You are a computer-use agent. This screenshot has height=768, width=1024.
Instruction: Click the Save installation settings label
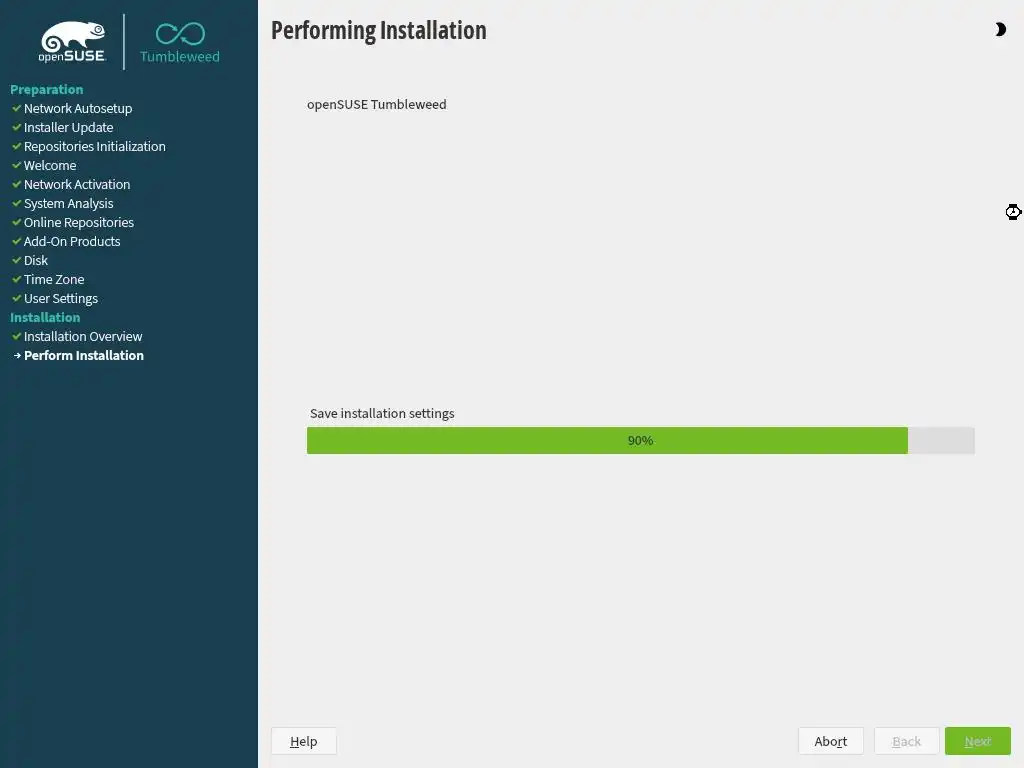(x=382, y=413)
